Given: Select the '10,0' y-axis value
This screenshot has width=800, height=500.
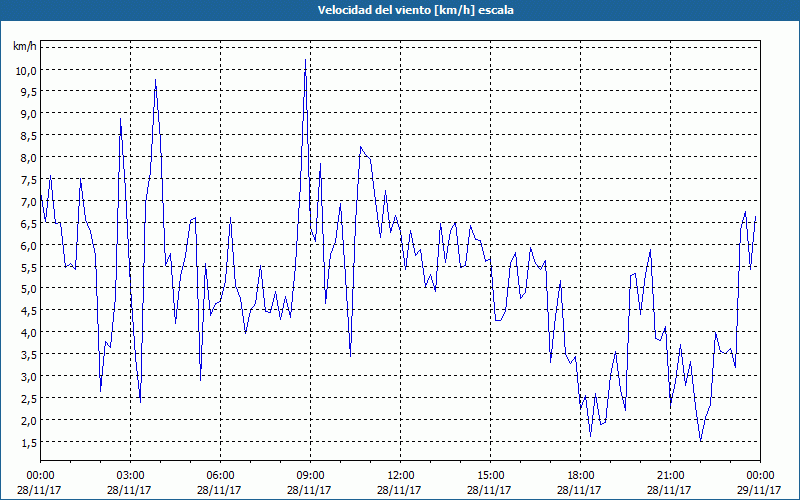Looking at the screenshot, I should click(26, 70).
